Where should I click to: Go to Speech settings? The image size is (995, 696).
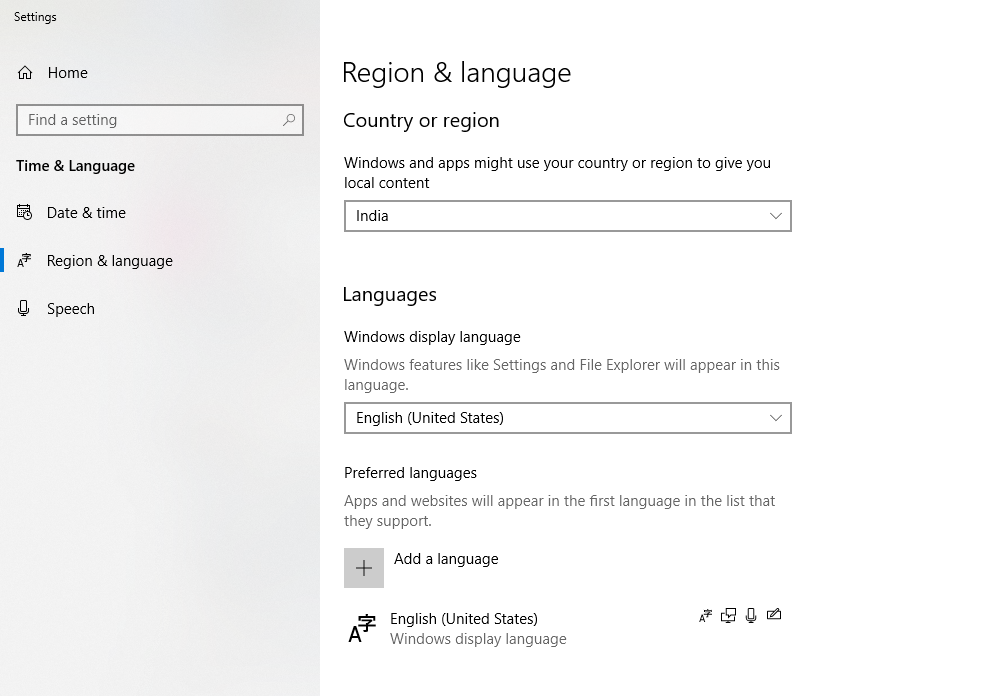pyautogui.click(x=70, y=309)
